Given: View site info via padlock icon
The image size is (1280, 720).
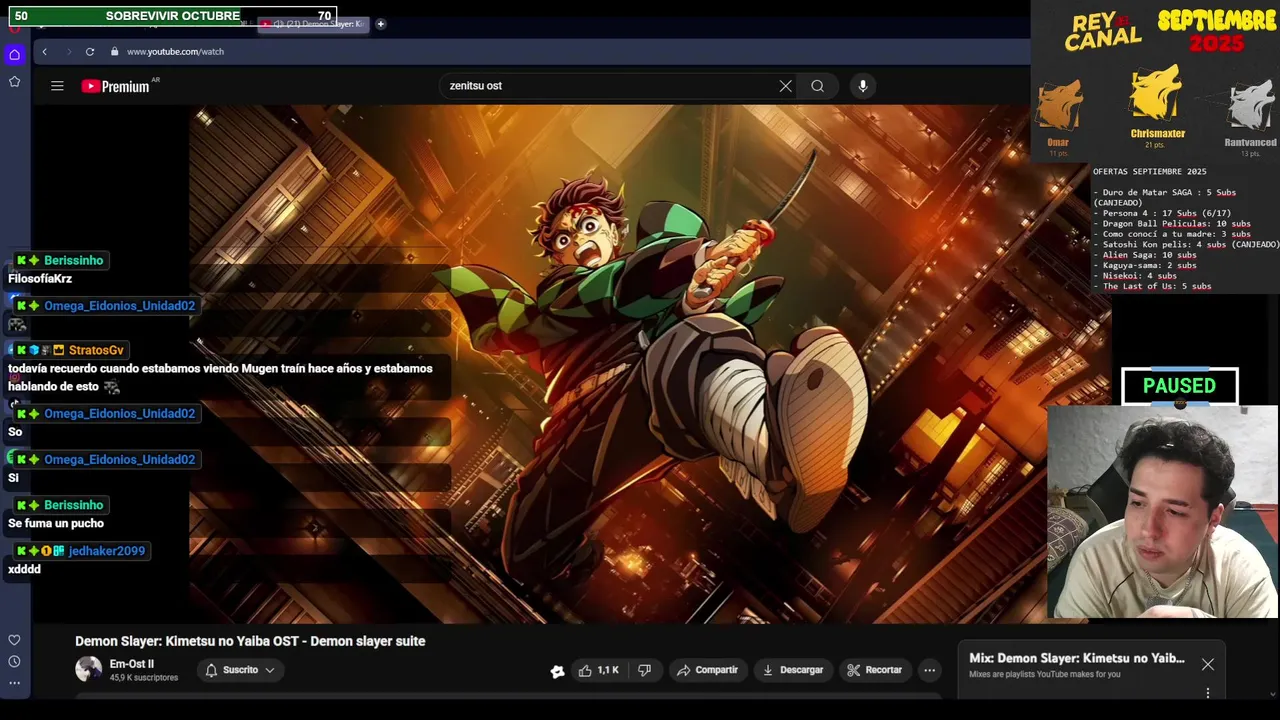Looking at the screenshot, I should [x=115, y=51].
